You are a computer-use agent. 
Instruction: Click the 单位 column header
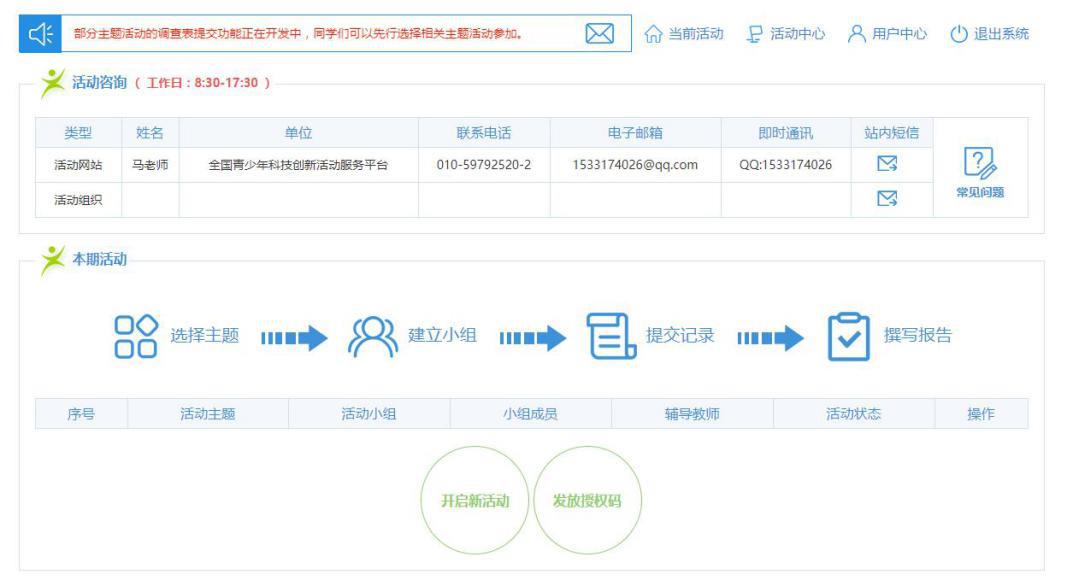tap(298, 133)
